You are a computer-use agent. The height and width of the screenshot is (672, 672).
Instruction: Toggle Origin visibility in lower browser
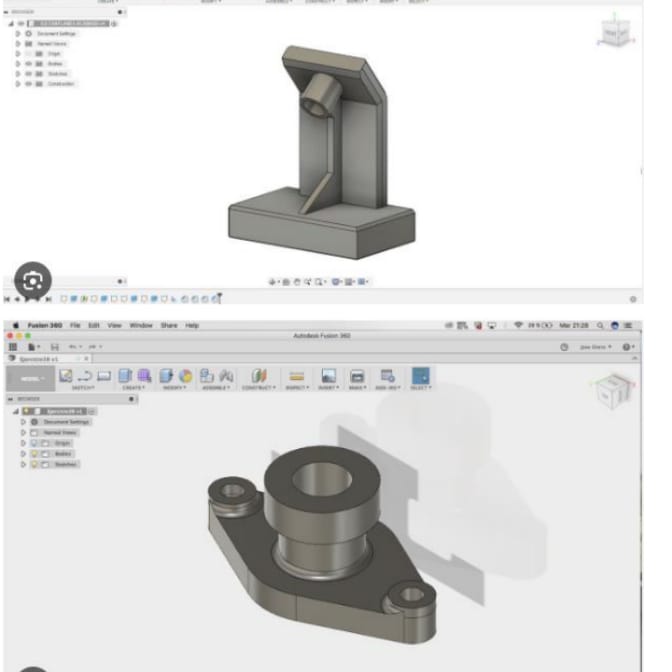click(x=34, y=443)
